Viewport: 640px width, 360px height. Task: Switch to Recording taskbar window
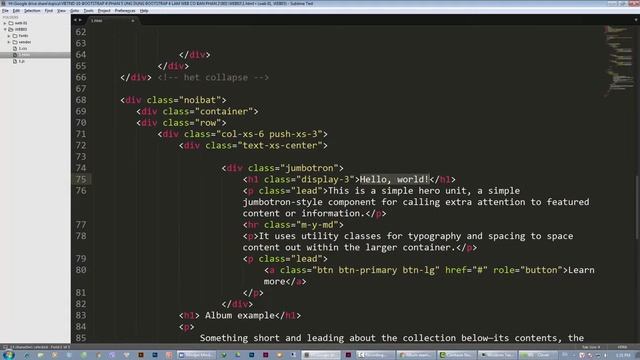376,355
